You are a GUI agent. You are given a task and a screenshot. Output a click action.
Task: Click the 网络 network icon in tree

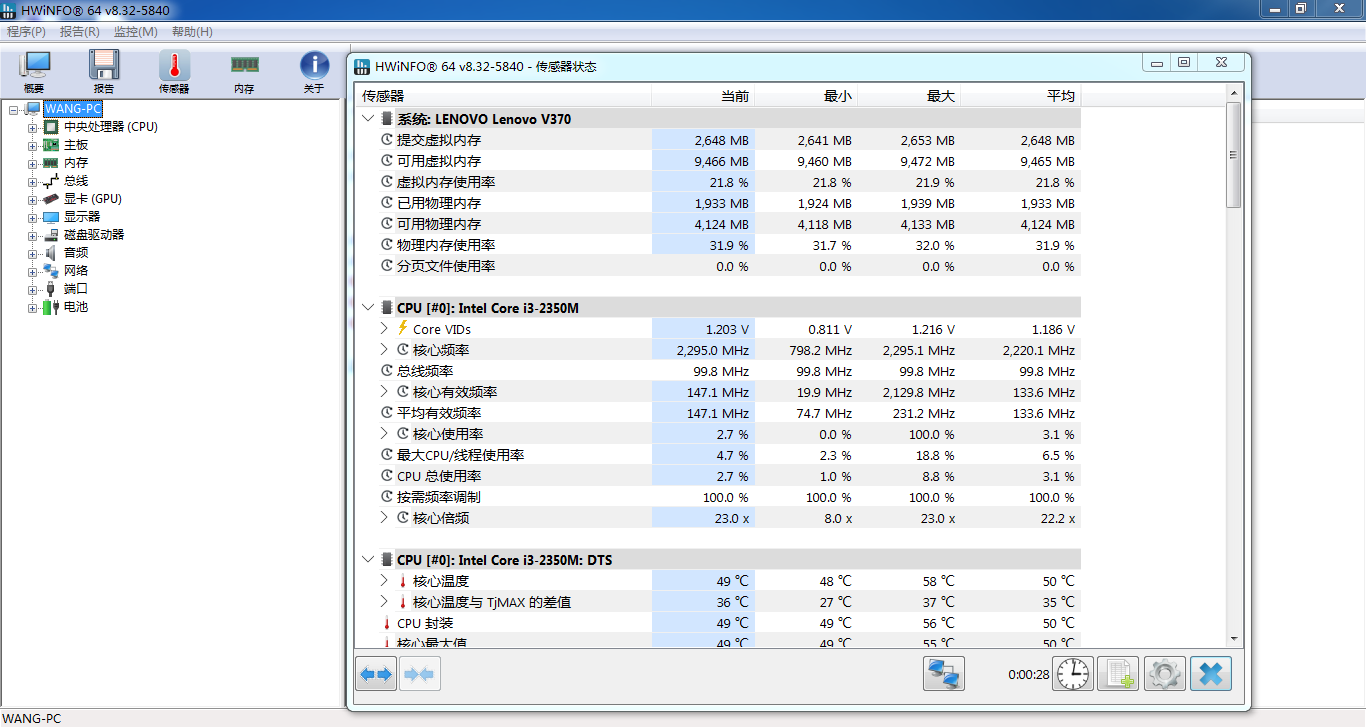pos(51,271)
